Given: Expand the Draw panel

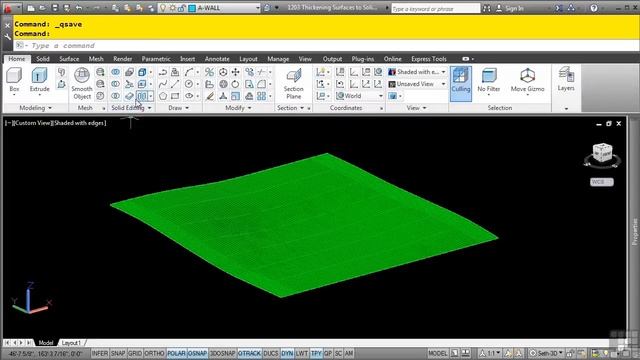Looking at the screenshot, I should click(178, 108).
